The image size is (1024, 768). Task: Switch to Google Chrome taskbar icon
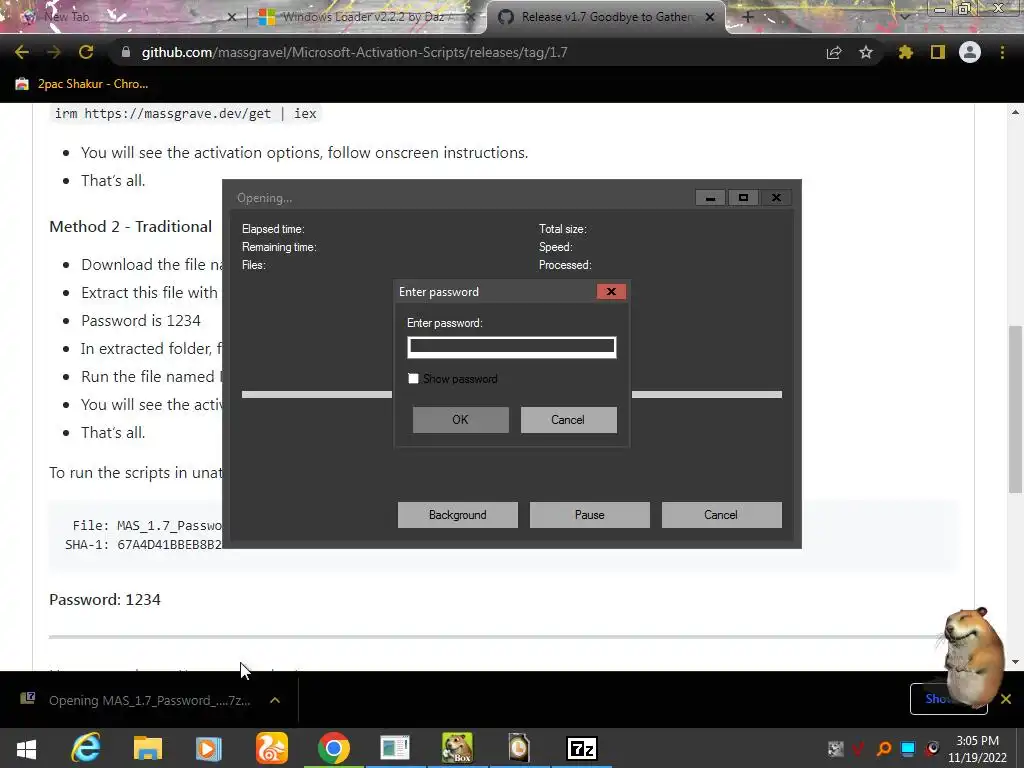334,748
